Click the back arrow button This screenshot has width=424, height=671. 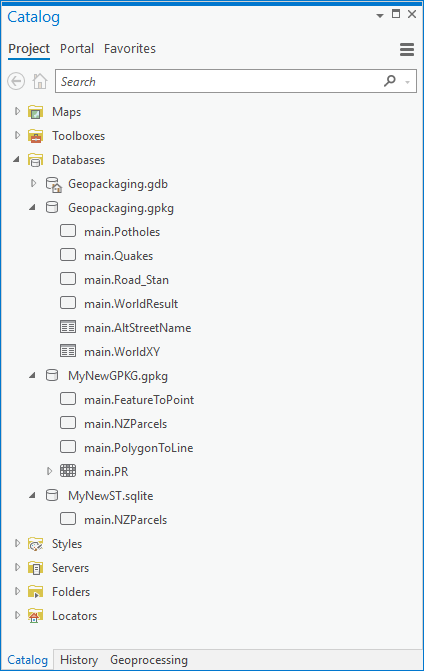(x=16, y=81)
